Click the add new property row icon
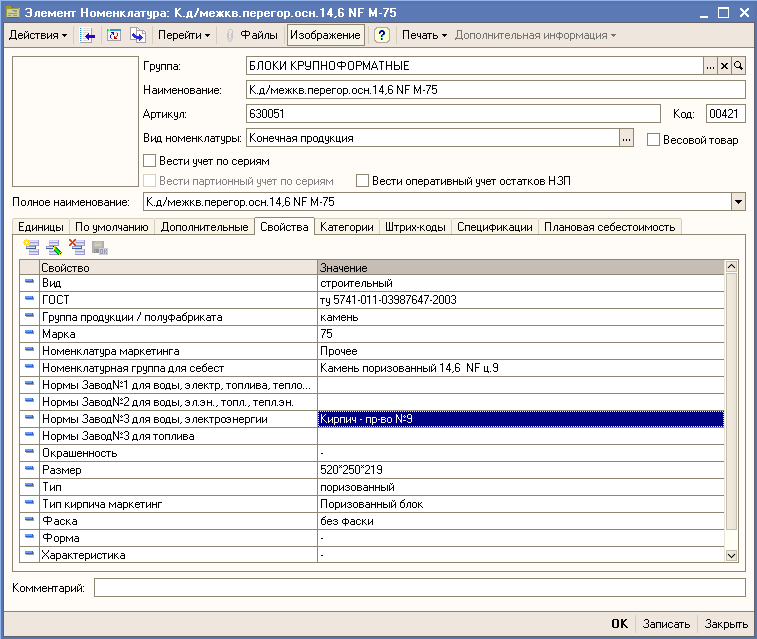757x639 pixels. coord(31,248)
